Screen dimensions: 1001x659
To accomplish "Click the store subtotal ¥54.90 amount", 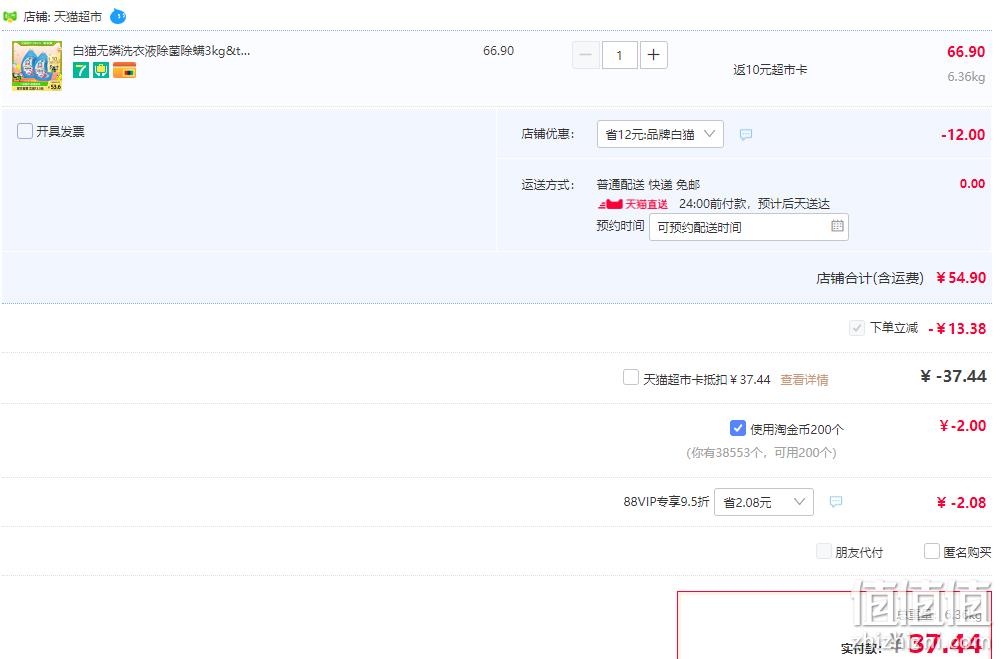I will tap(961, 278).
